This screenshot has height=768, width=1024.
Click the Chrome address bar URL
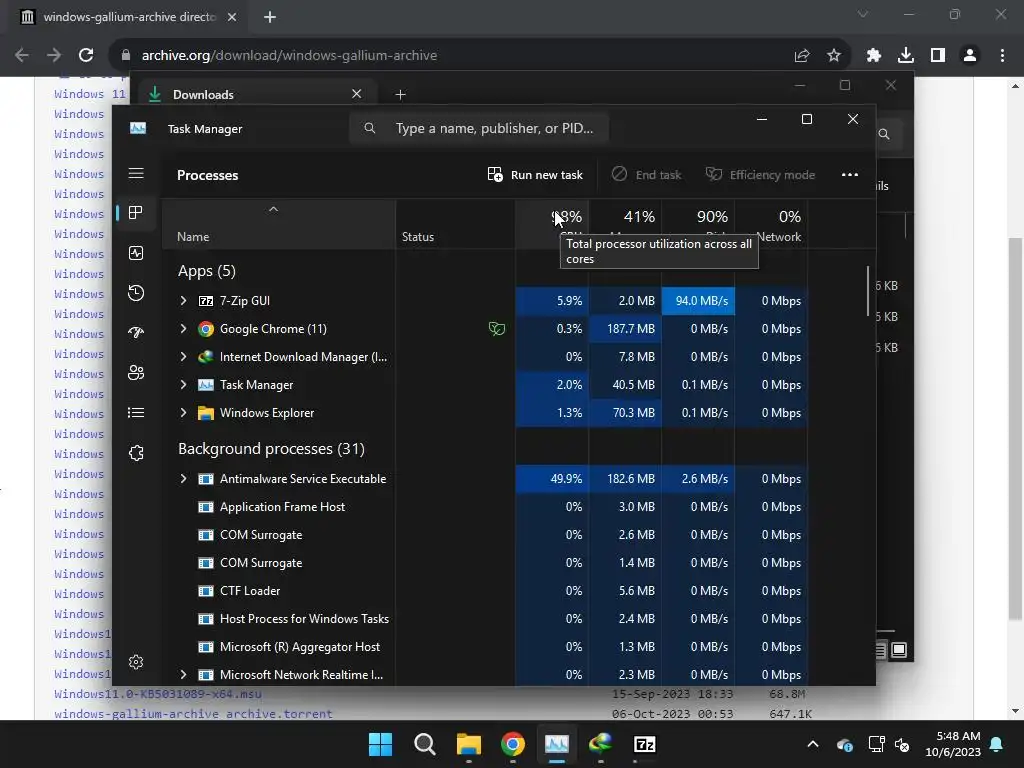pos(289,56)
